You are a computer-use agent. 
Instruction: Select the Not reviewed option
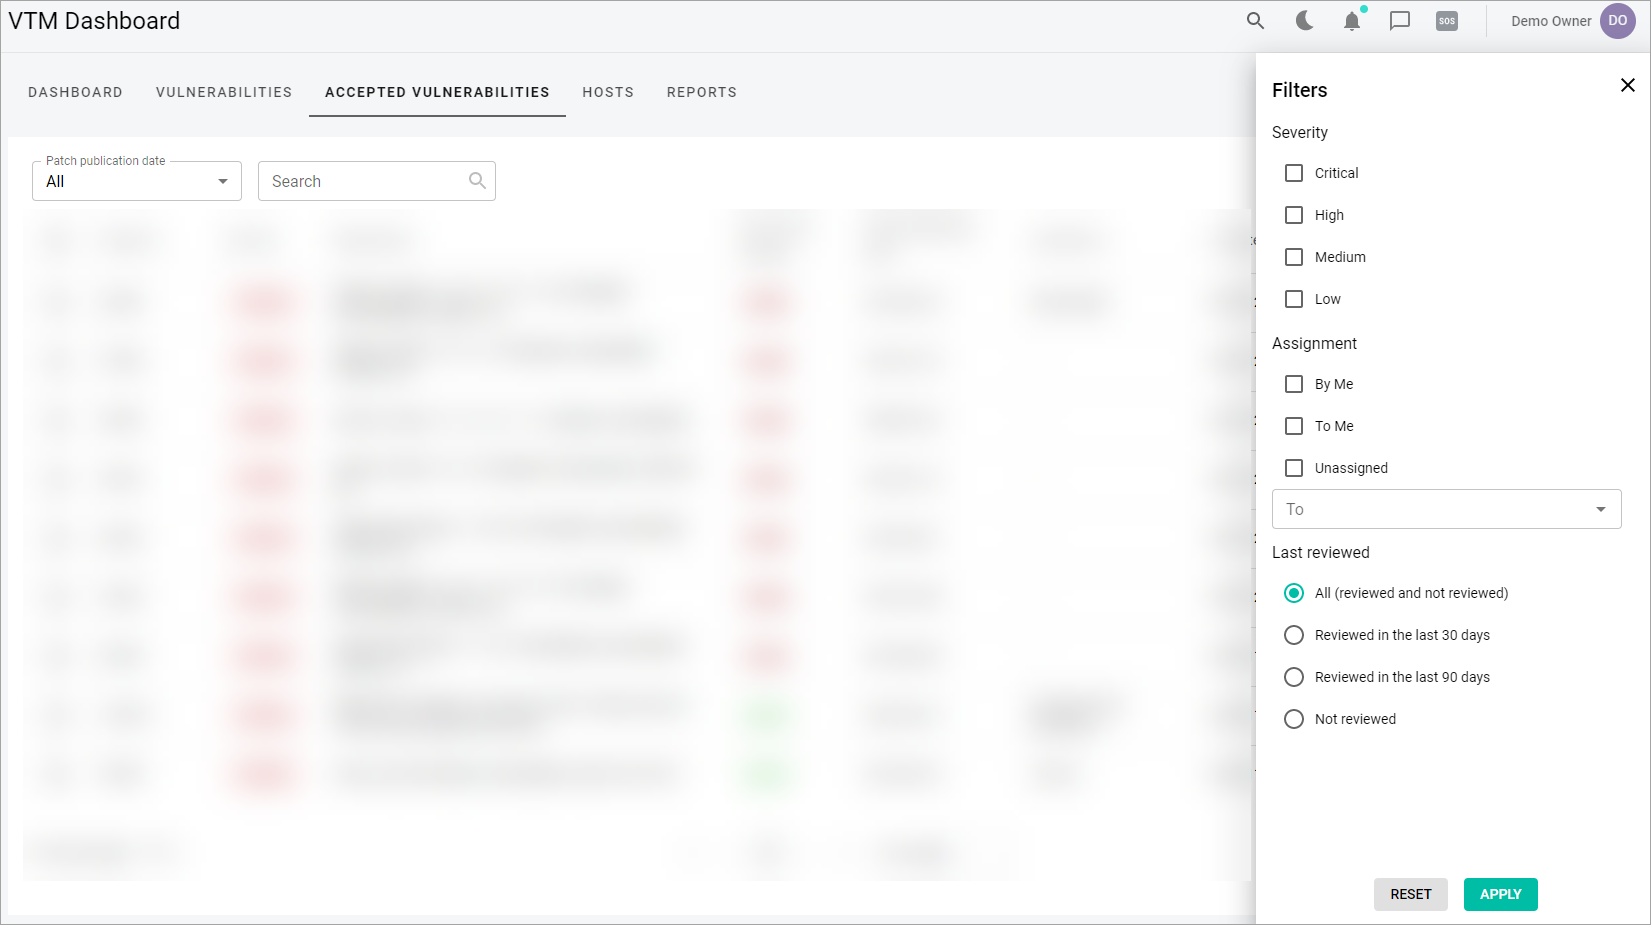1294,719
